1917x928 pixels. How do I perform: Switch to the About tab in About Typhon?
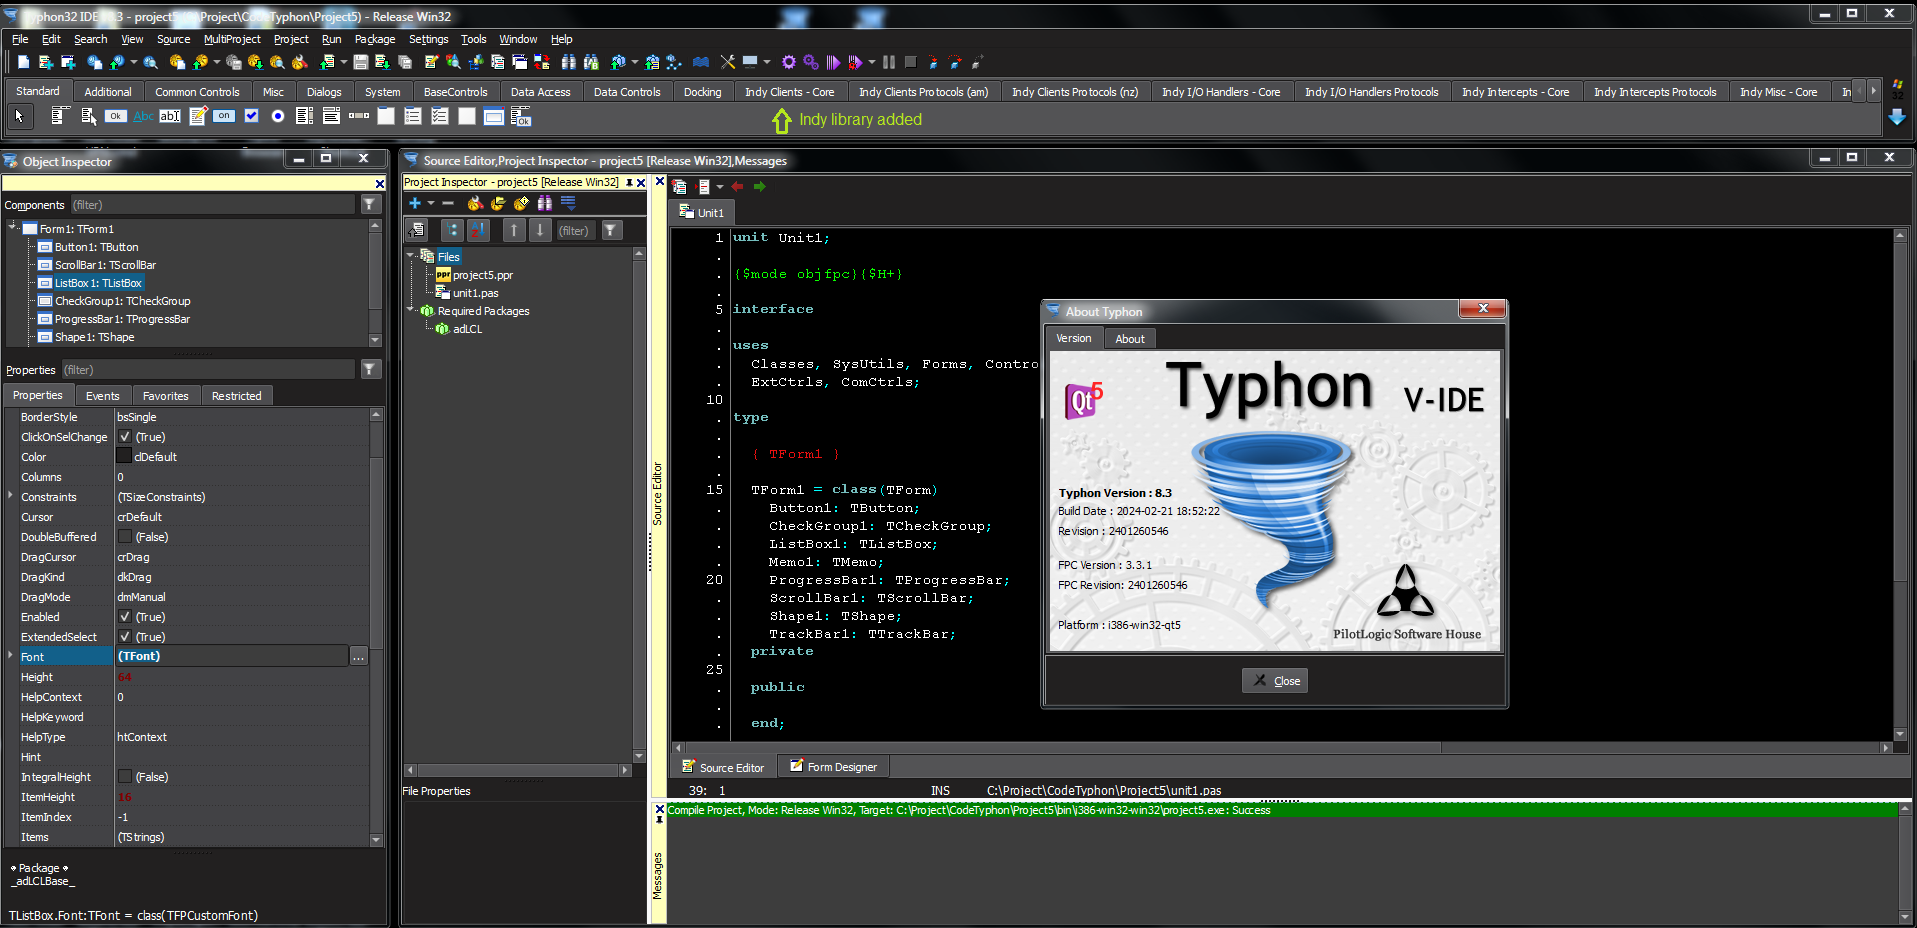1129,339
